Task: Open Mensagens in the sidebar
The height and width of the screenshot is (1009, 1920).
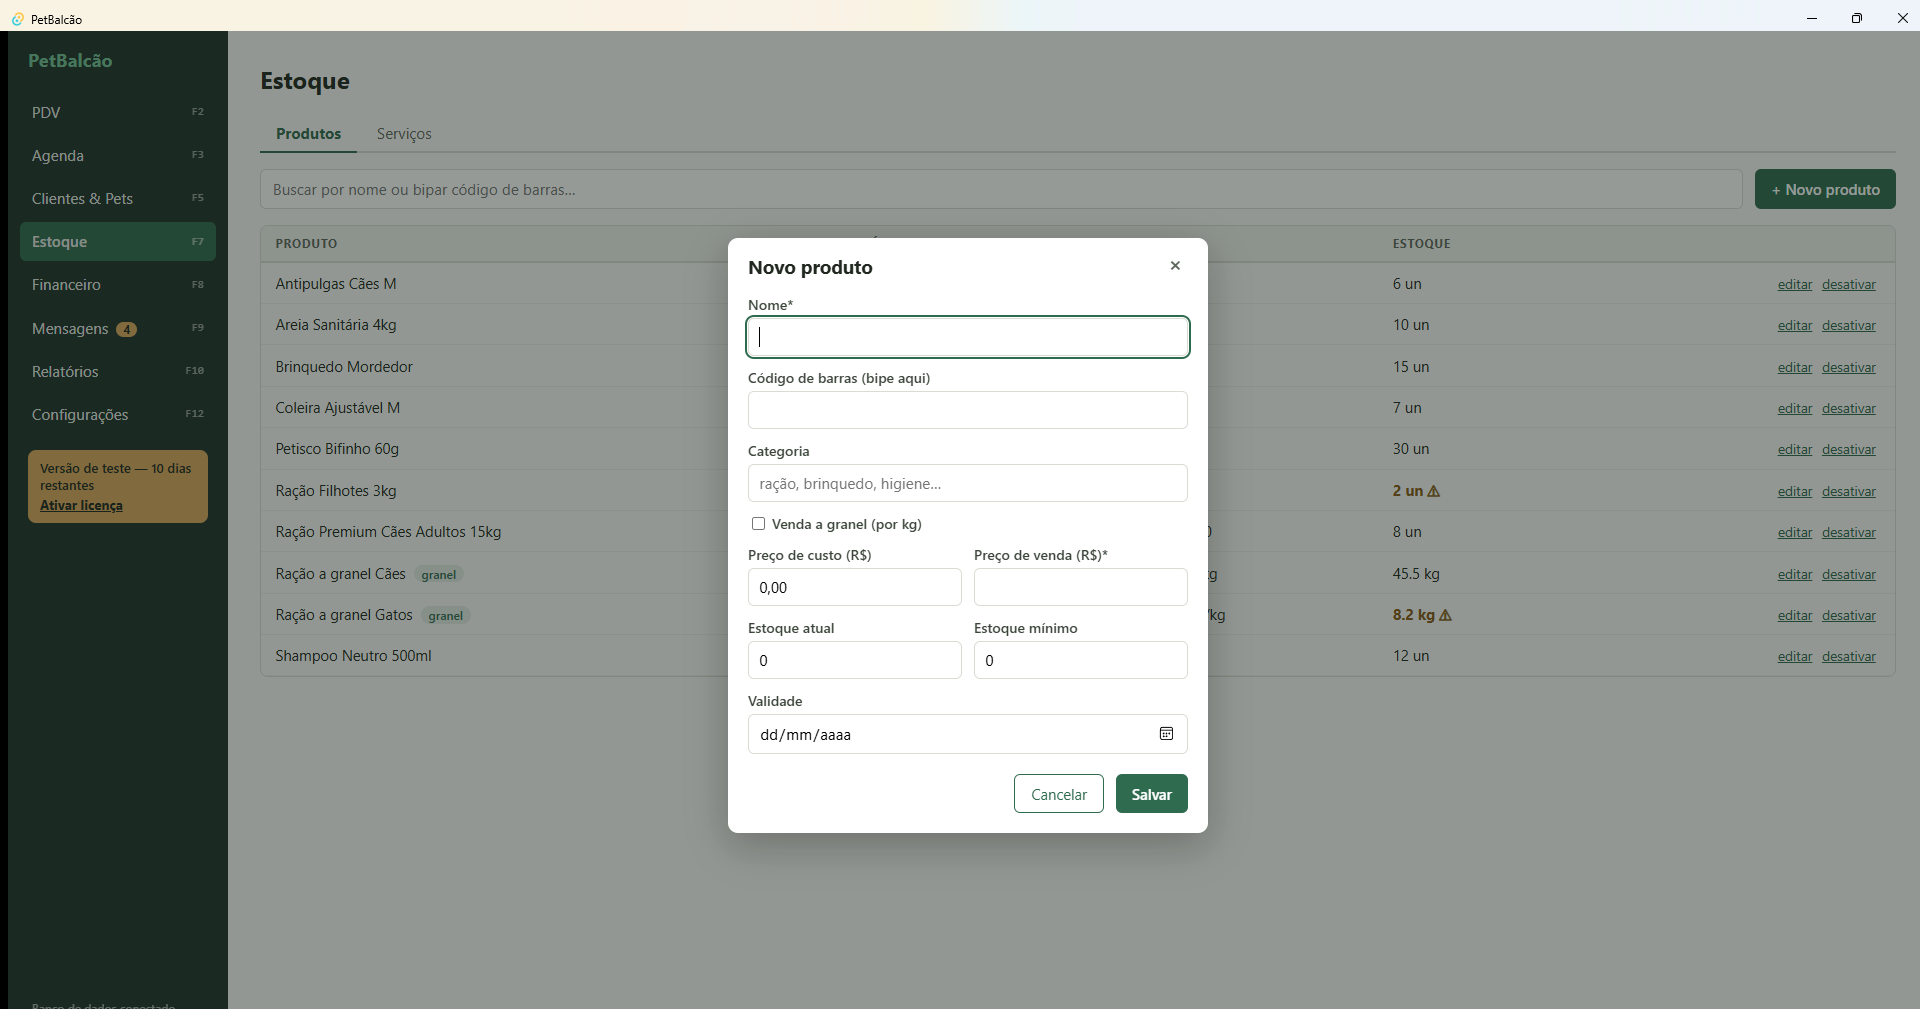Action: (x=118, y=328)
